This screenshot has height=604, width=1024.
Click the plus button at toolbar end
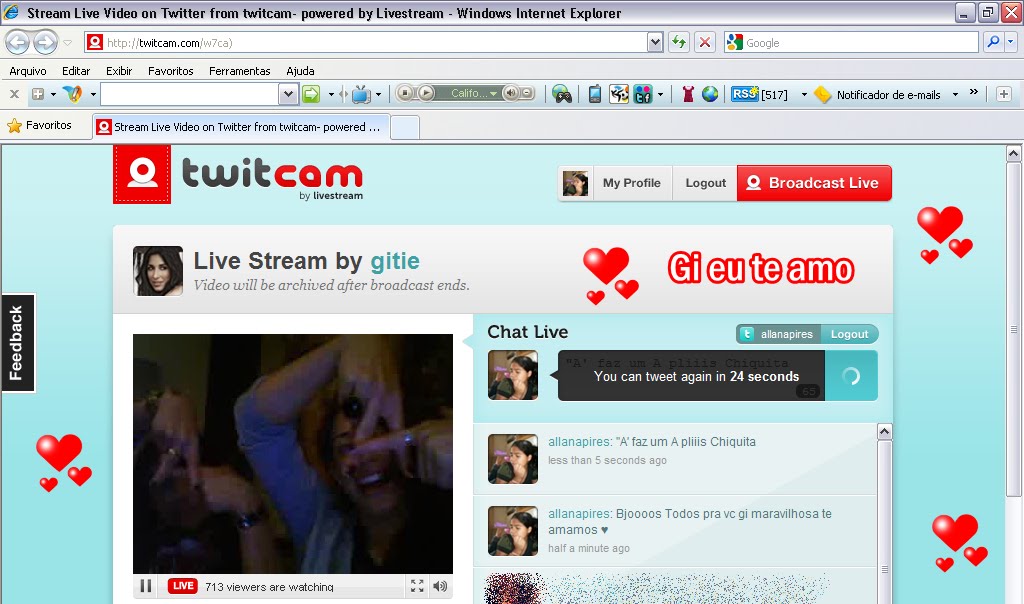point(1004,94)
